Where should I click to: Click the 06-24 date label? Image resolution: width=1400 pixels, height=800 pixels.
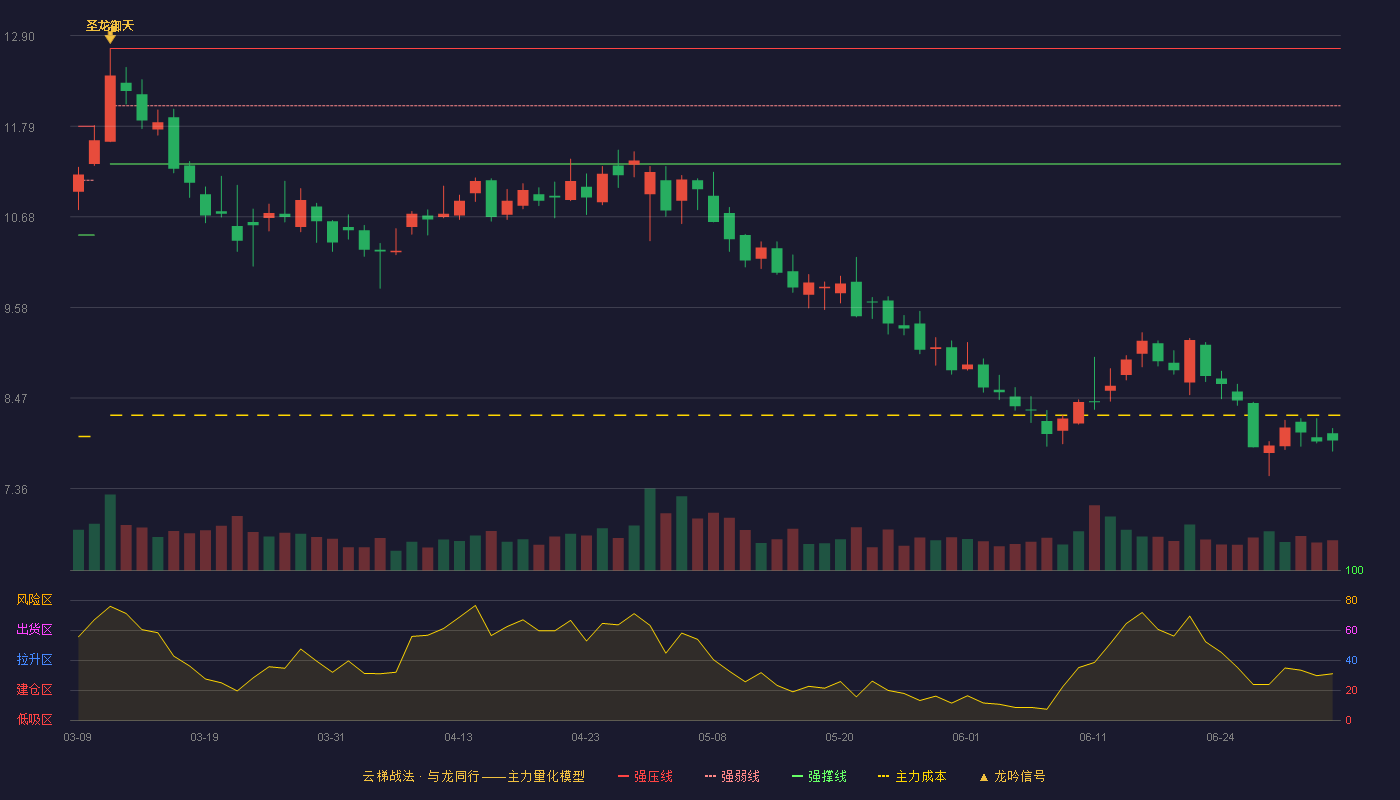(x=1220, y=737)
